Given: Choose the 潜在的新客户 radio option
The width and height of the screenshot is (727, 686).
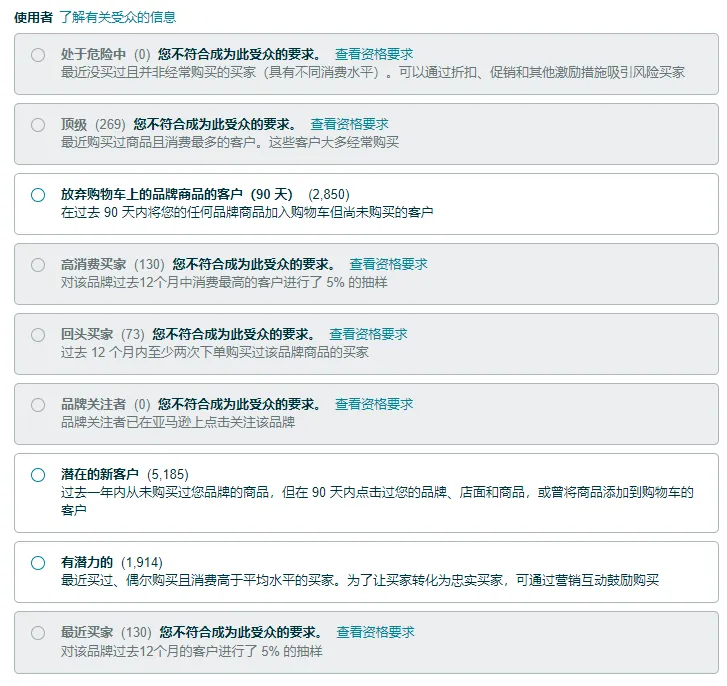Looking at the screenshot, I should 38,475.
